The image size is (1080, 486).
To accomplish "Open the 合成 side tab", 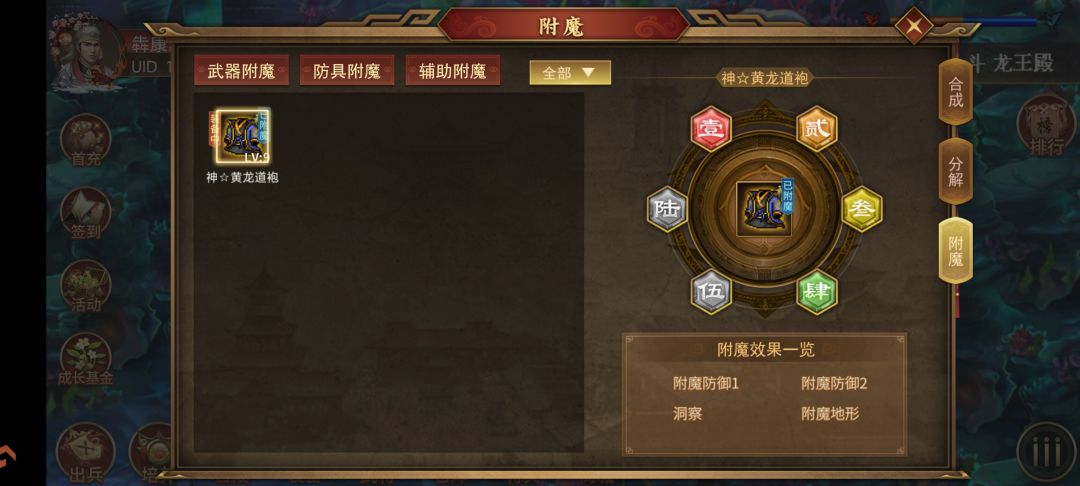I will (x=955, y=92).
